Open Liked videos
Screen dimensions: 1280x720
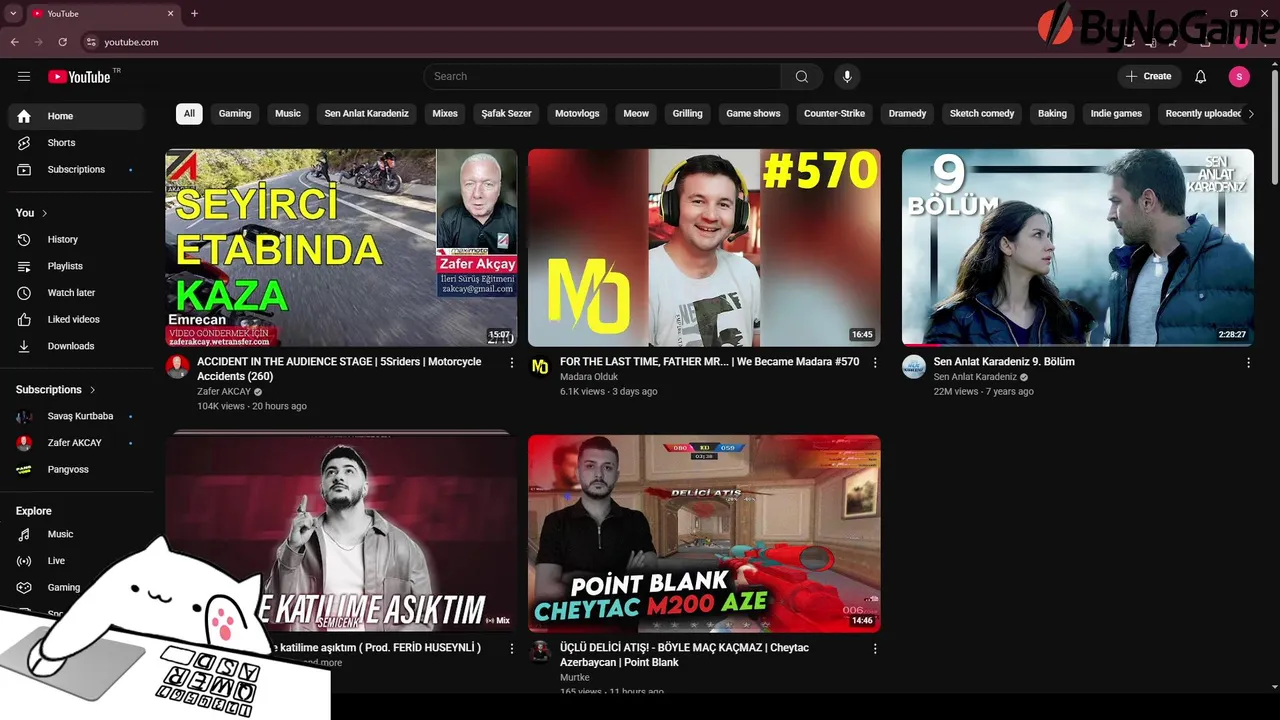(x=77, y=320)
